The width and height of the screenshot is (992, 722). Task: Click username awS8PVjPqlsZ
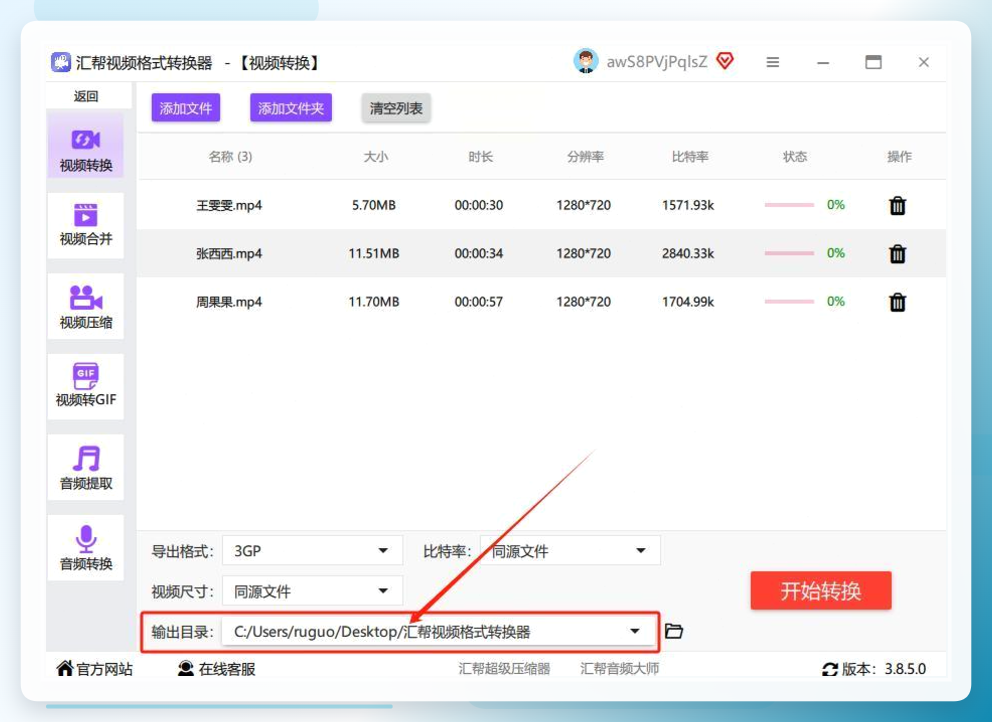point(657,61)
